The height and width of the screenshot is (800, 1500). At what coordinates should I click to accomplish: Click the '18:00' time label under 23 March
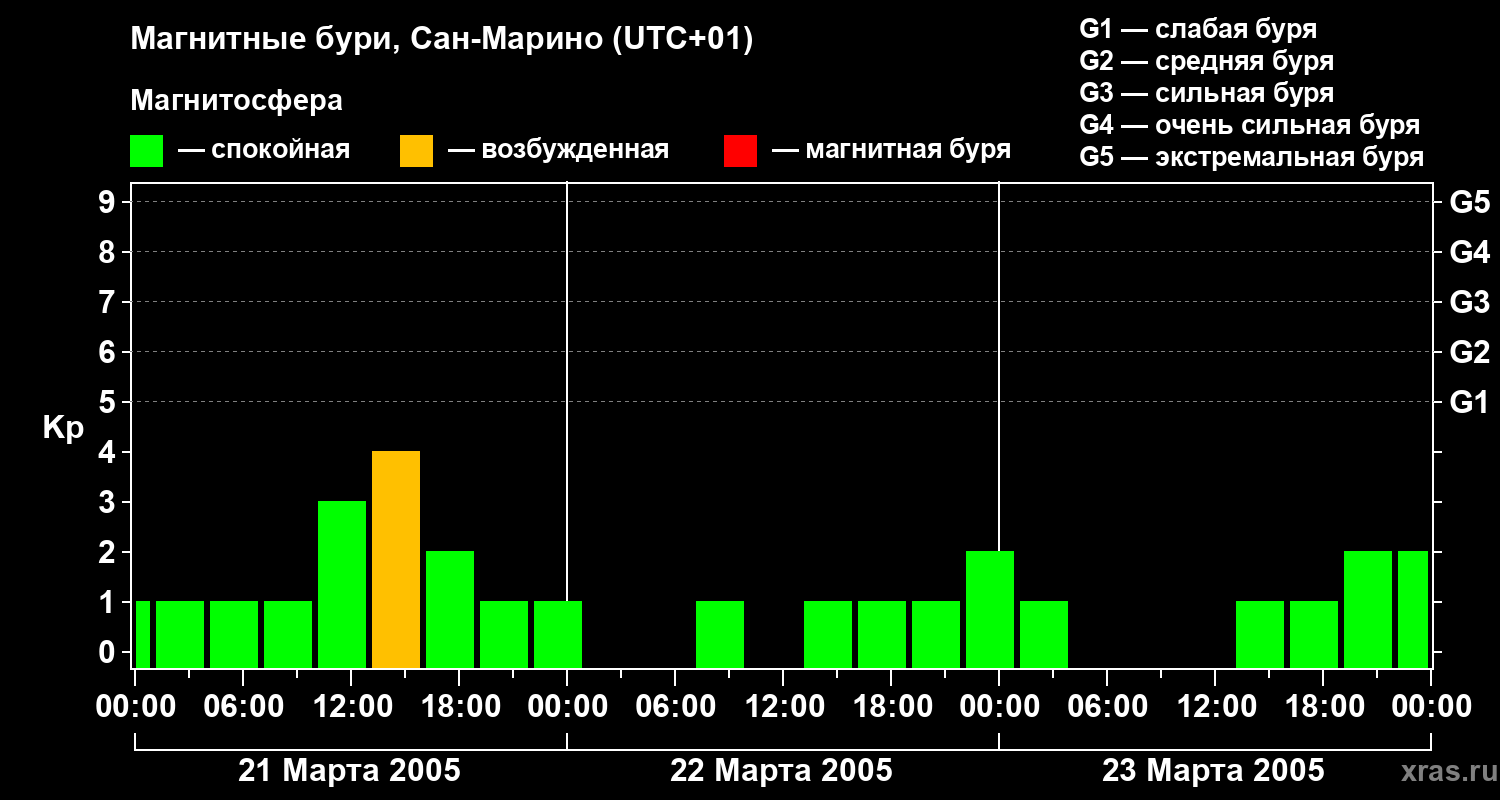pos(1323,706)
